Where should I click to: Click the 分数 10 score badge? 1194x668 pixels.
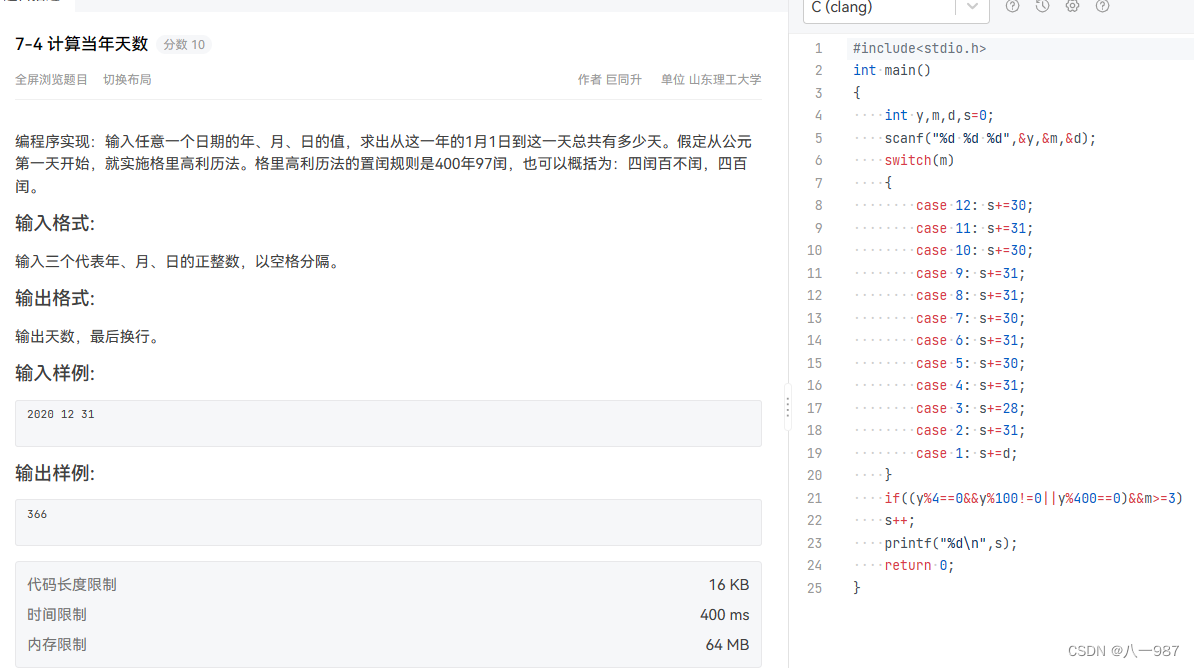pos(183,44)
